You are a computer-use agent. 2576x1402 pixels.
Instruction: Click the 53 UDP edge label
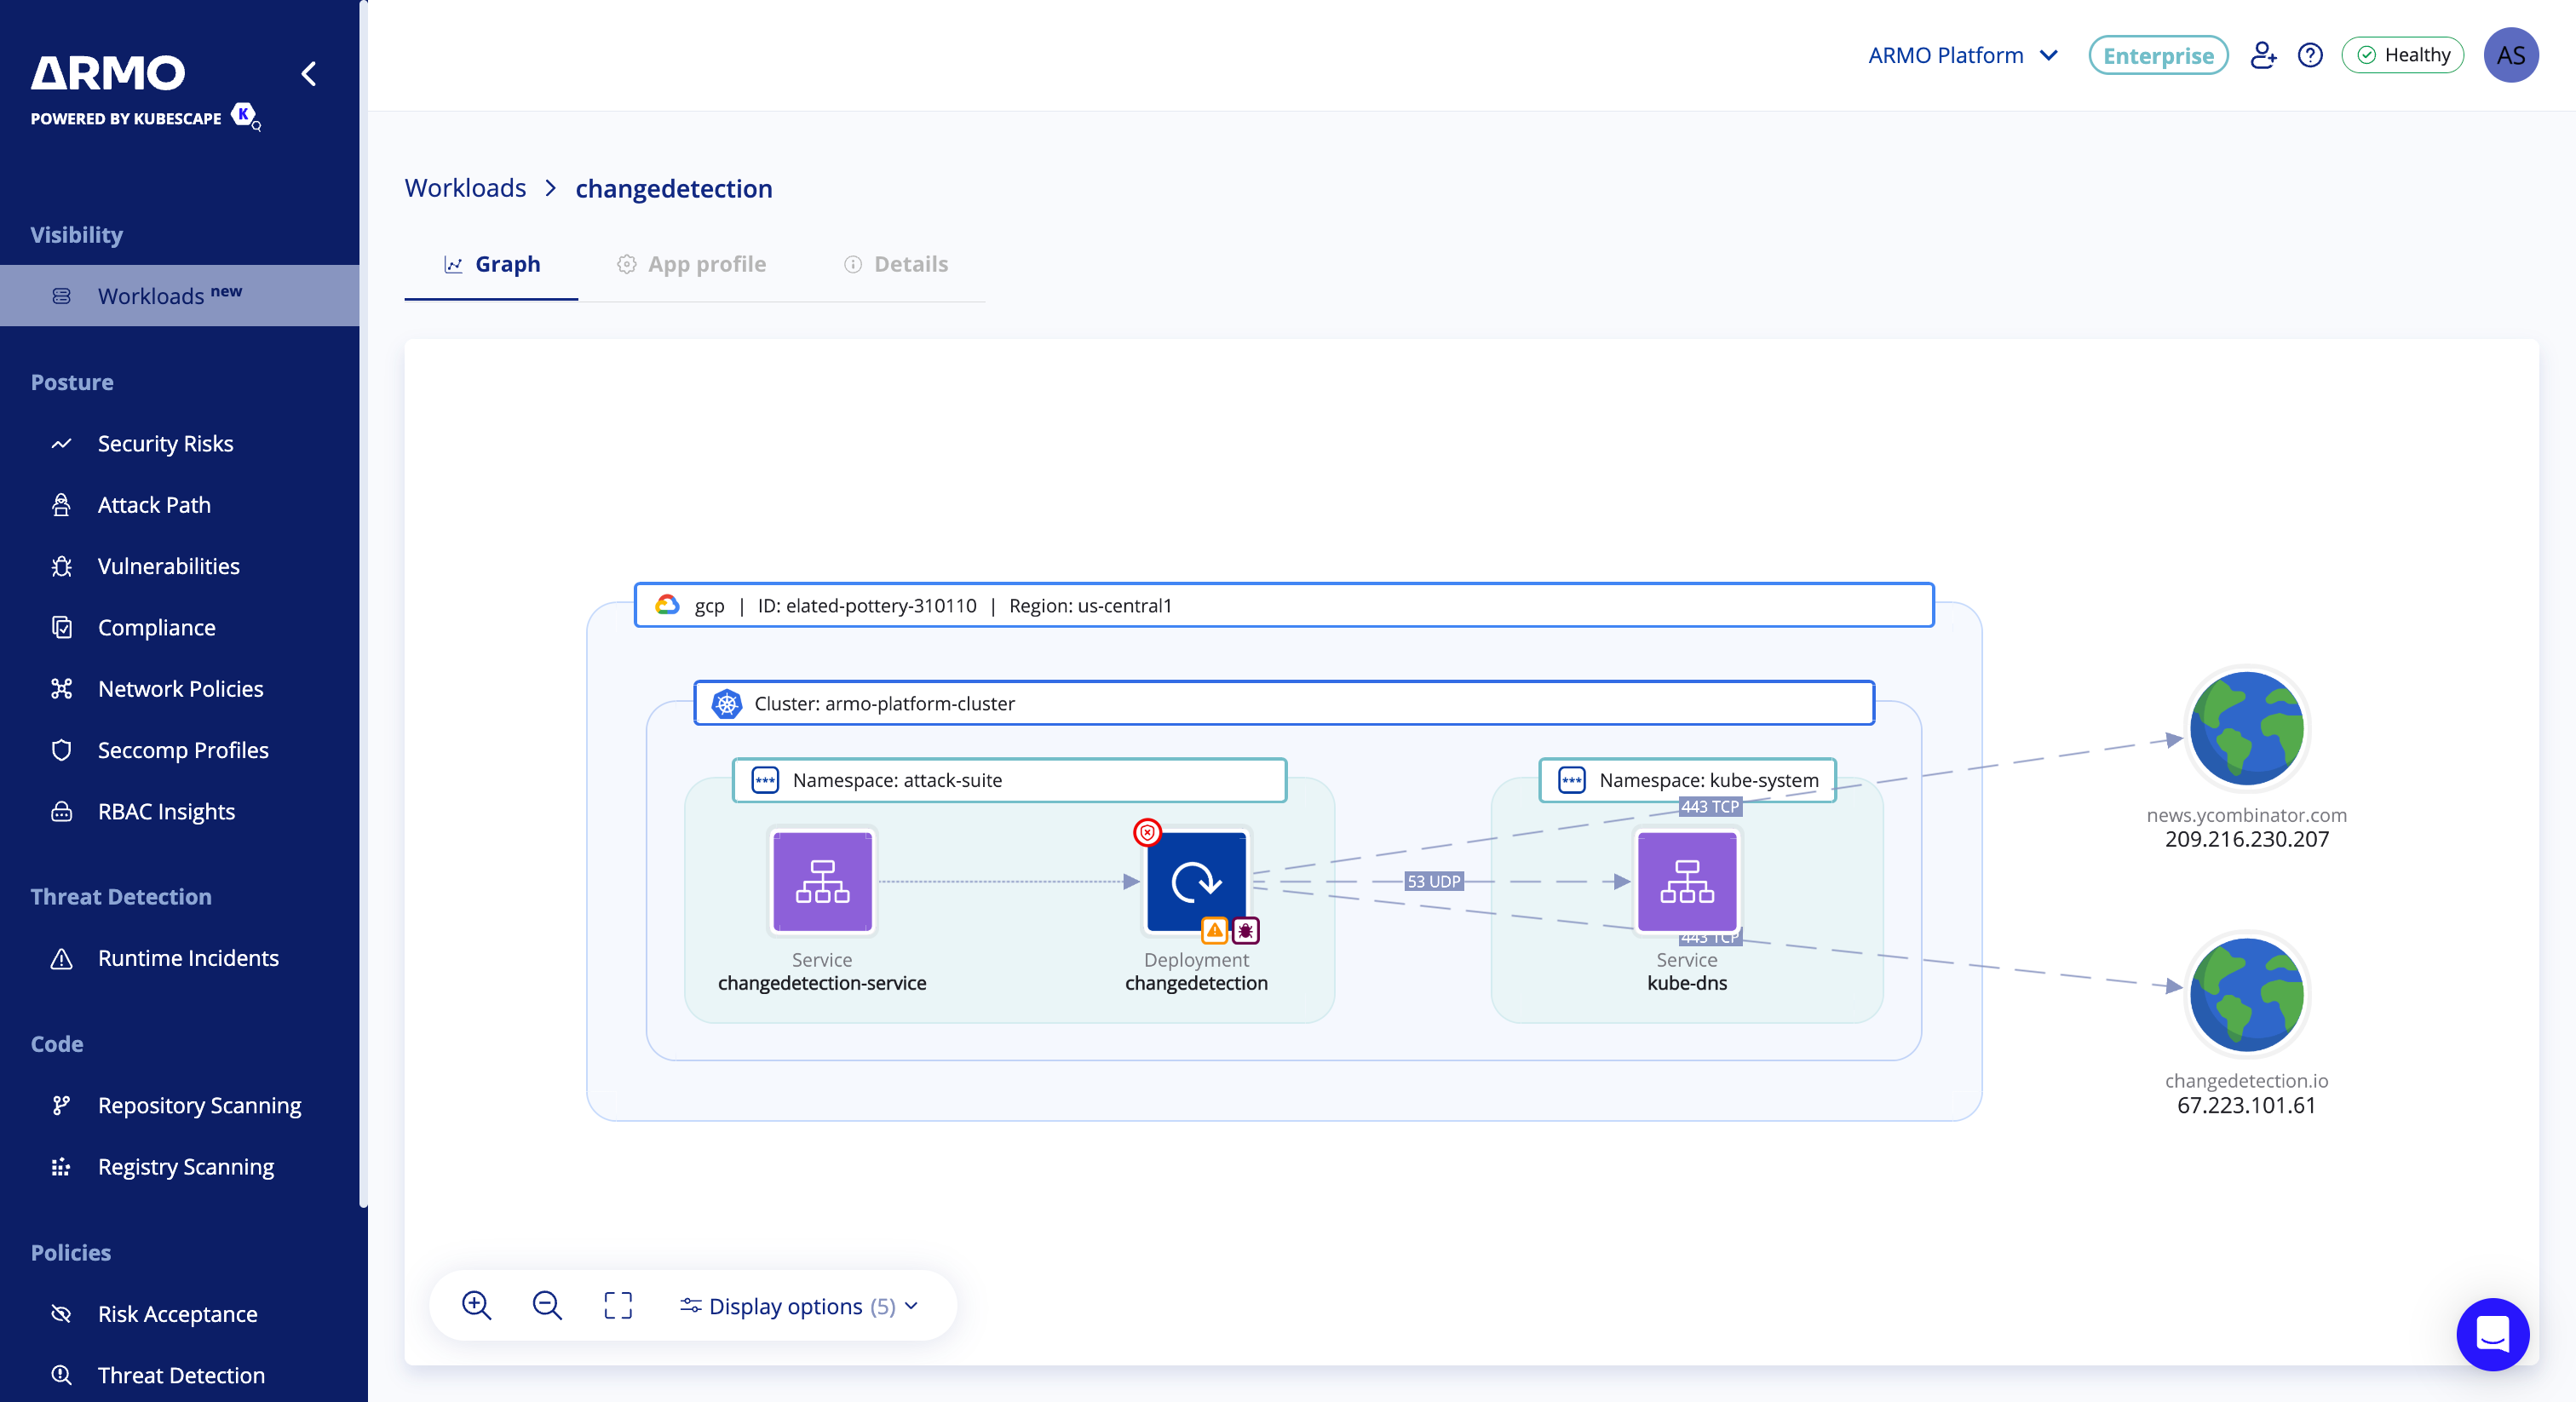coord(1433,881)
